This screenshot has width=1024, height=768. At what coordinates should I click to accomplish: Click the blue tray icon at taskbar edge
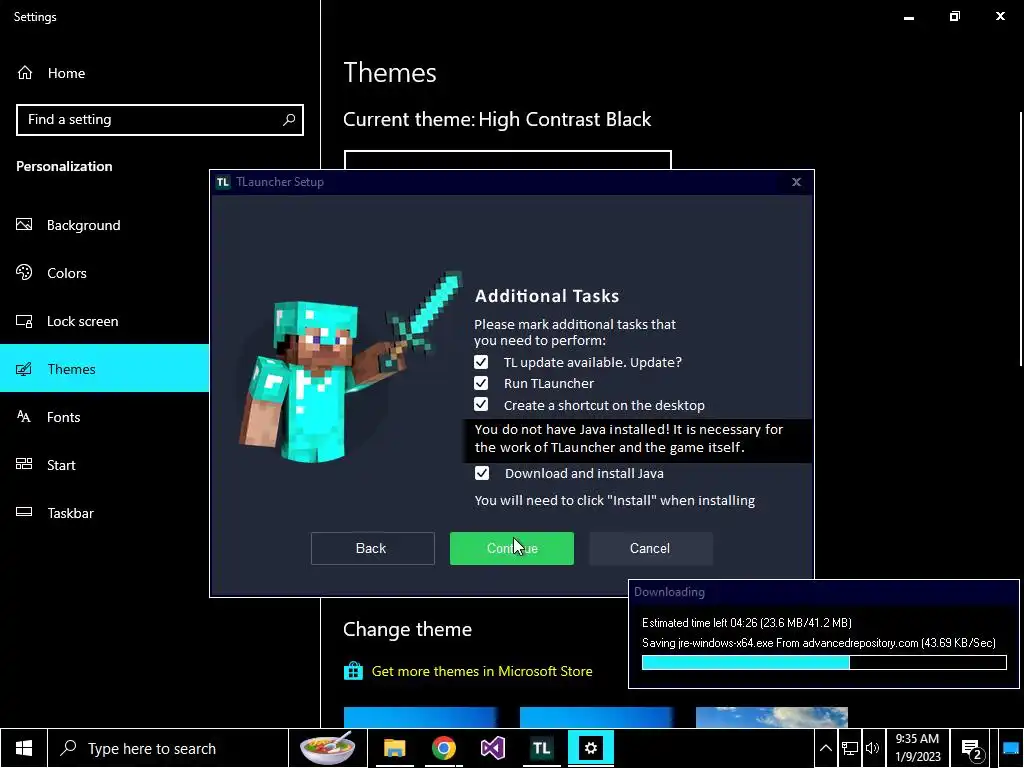[1010, 748]
